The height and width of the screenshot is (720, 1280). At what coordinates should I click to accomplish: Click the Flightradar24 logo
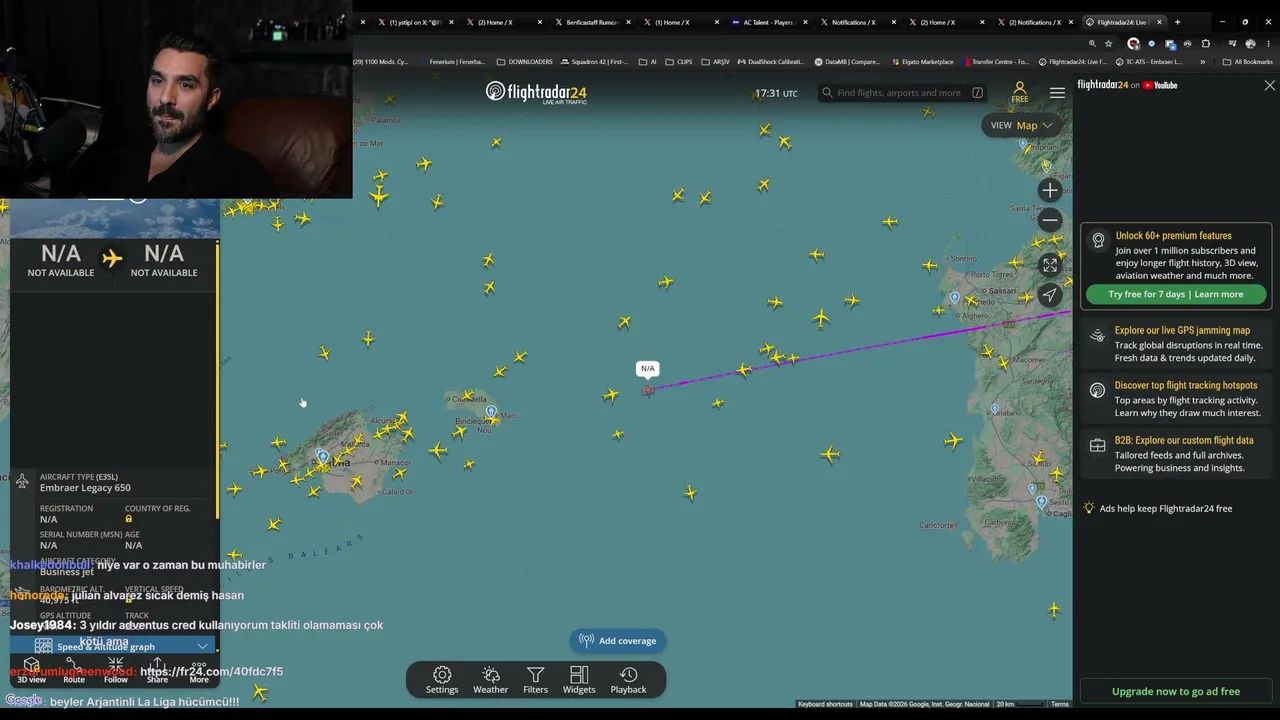pyautogui.click(x=536, y=93)
